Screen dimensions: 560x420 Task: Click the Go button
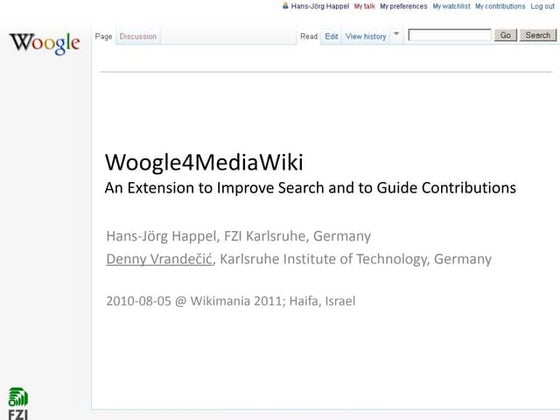(x=505, y=35)
